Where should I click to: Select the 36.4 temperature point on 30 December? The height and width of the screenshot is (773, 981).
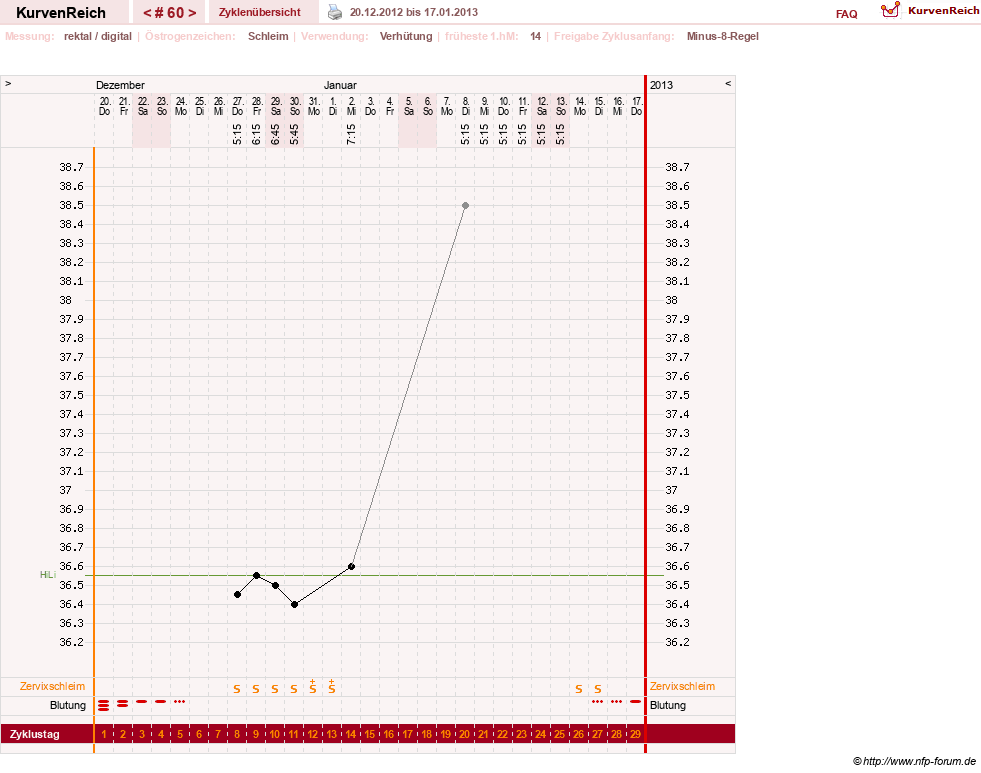pyautogui.click(x=295, y=605)
